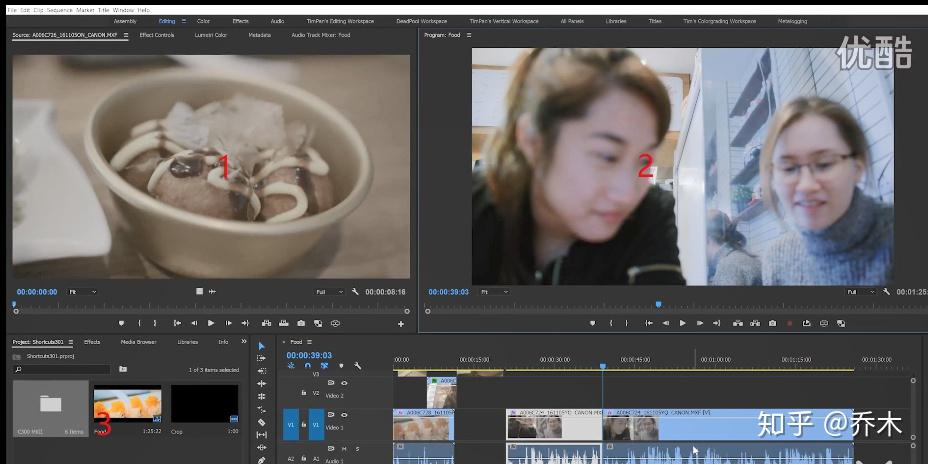Open Source monitor Full resolution dropdown
Screen dimensions: 928x464
(330, 292)
